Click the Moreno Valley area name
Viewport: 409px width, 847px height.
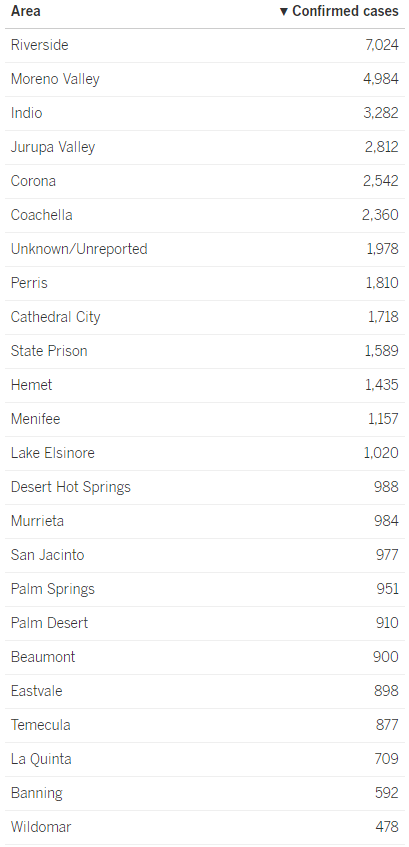[x=55, y=79]
